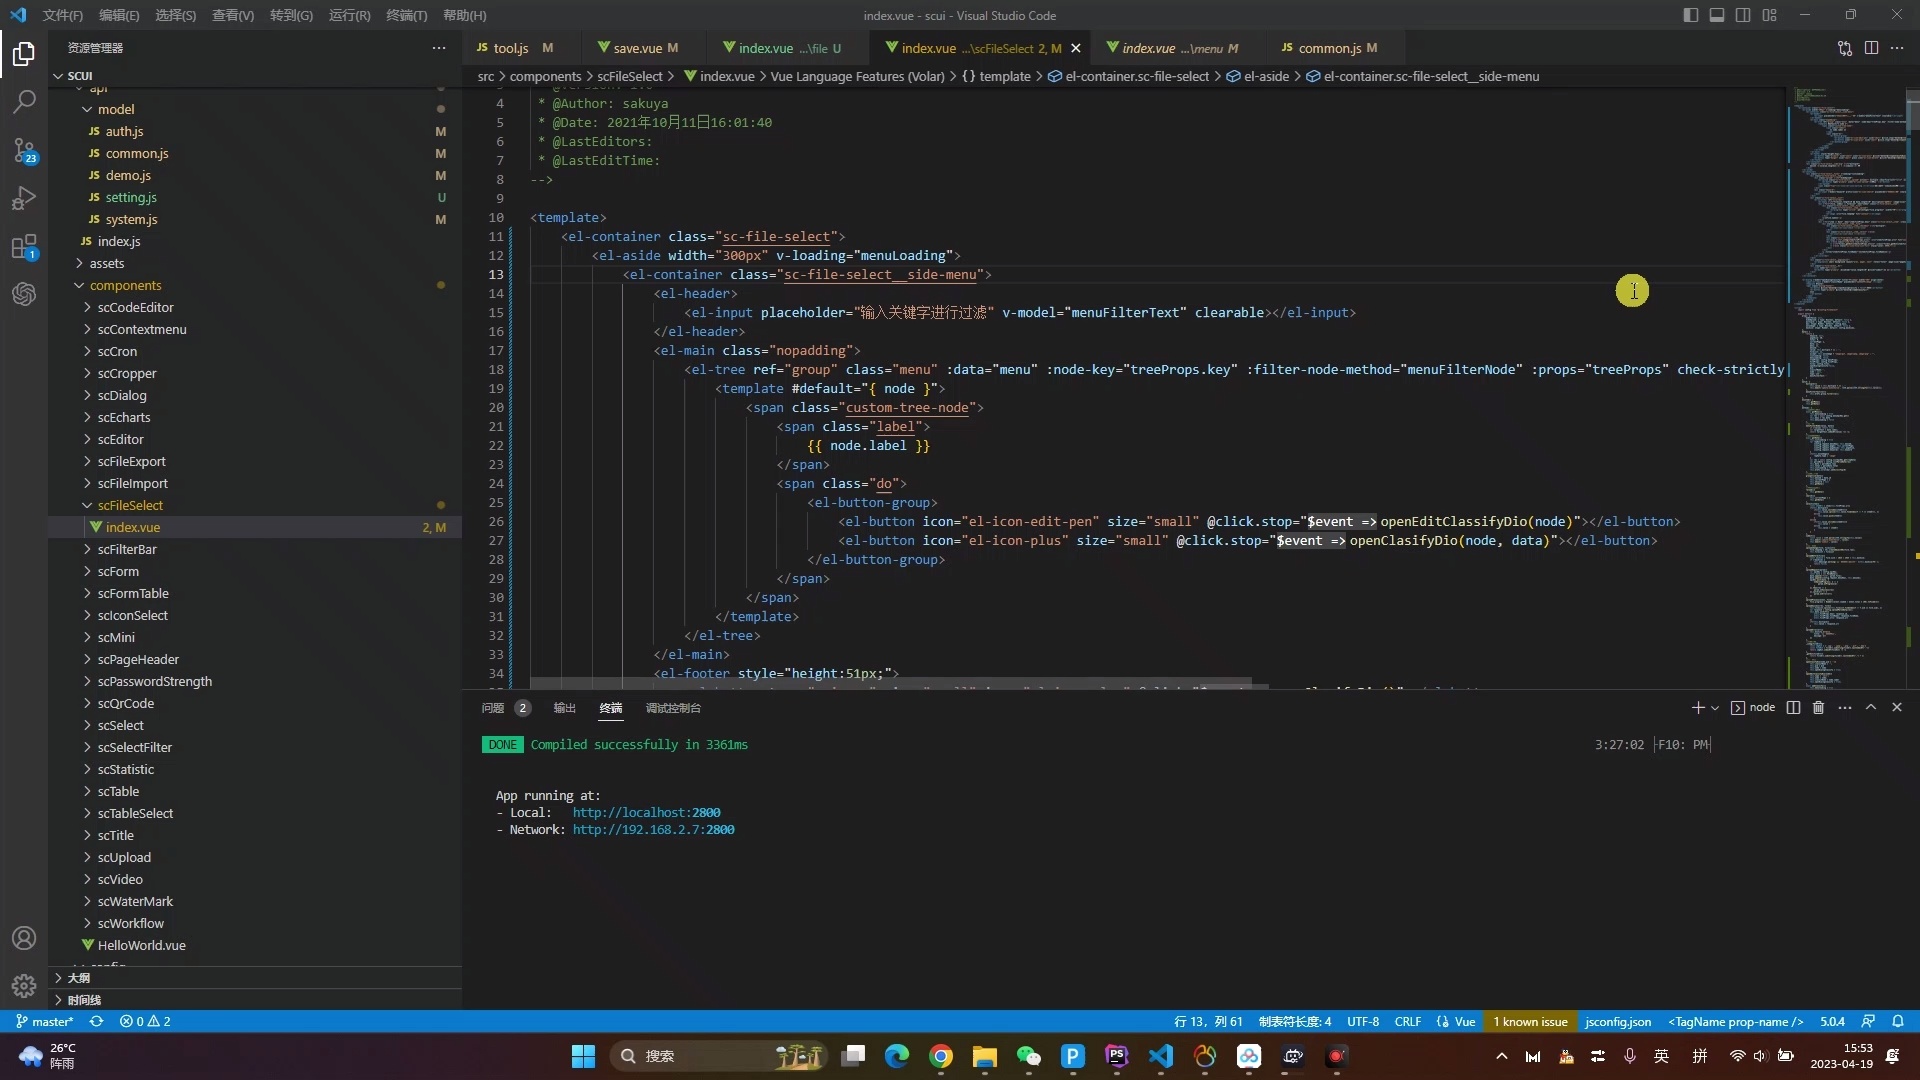1920x1080 pixels.
Task: Open the terminal profile dropdown
Action: [1712, 707]
